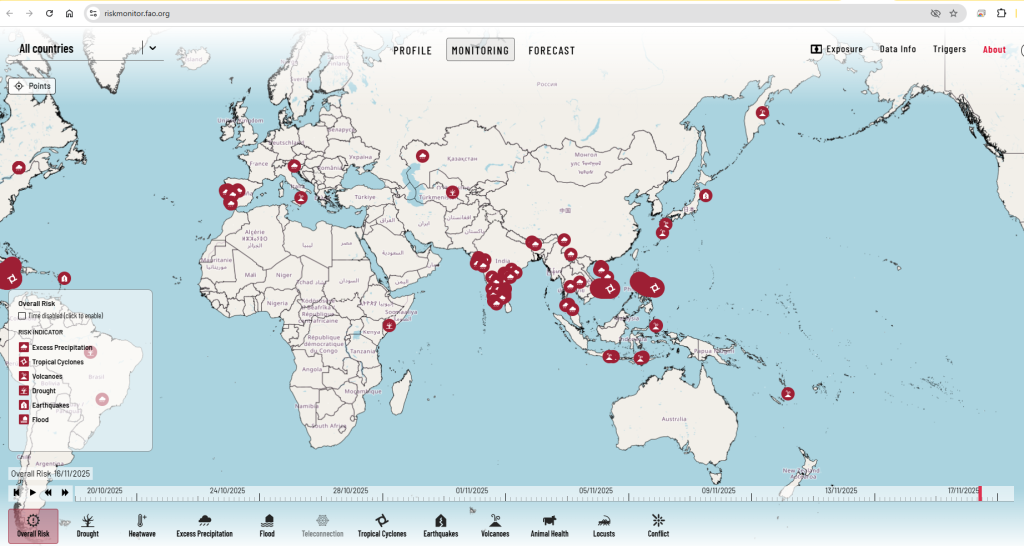Viewport: 1024px width, 546px height.
Task: Toggle the Exposure overlay
Action: coord(836,49)
